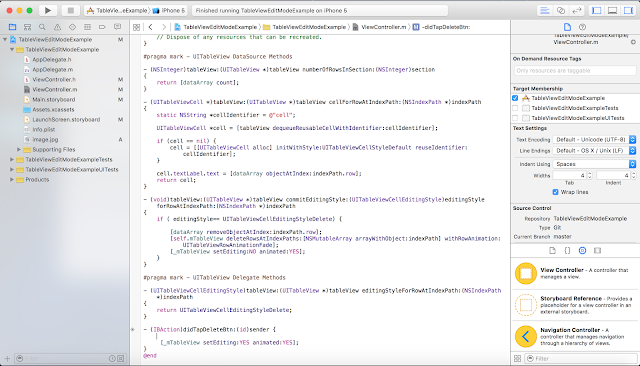Add a new file with the plus button
Screen dimensions: 640x366
click(7, 359)
